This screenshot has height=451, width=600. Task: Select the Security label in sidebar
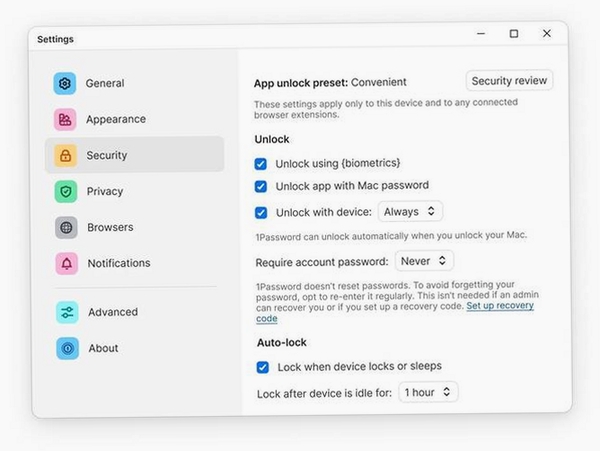(107, 155)
